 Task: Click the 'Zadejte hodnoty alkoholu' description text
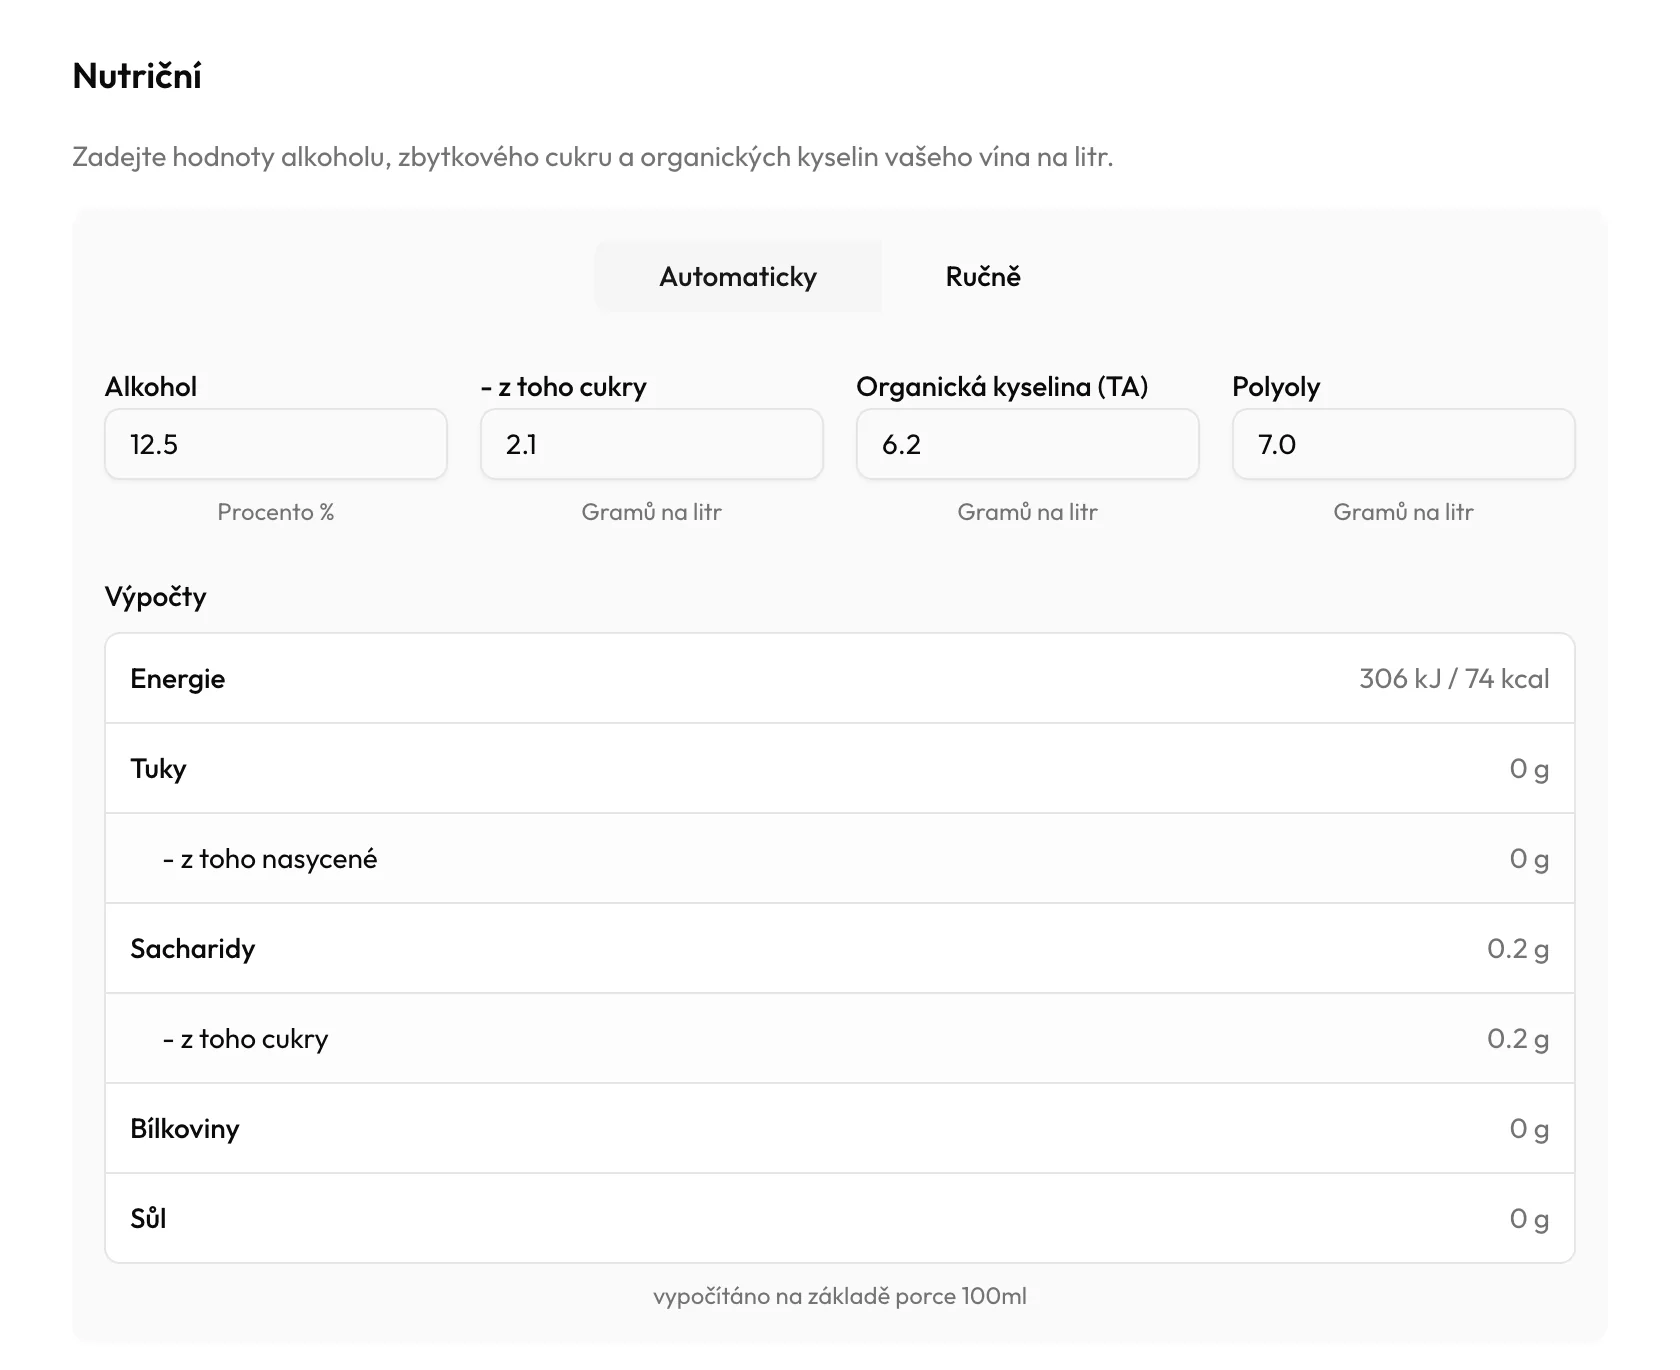(592, 157)
